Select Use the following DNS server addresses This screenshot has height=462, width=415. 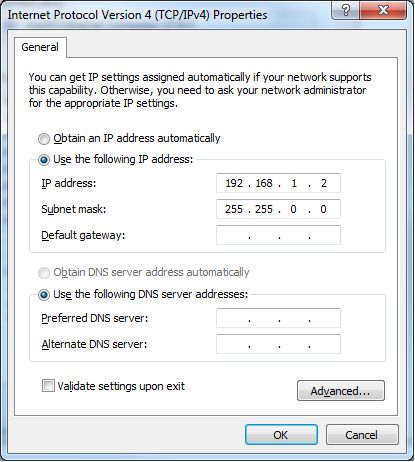pyautogui.click(x=44, y=295)
